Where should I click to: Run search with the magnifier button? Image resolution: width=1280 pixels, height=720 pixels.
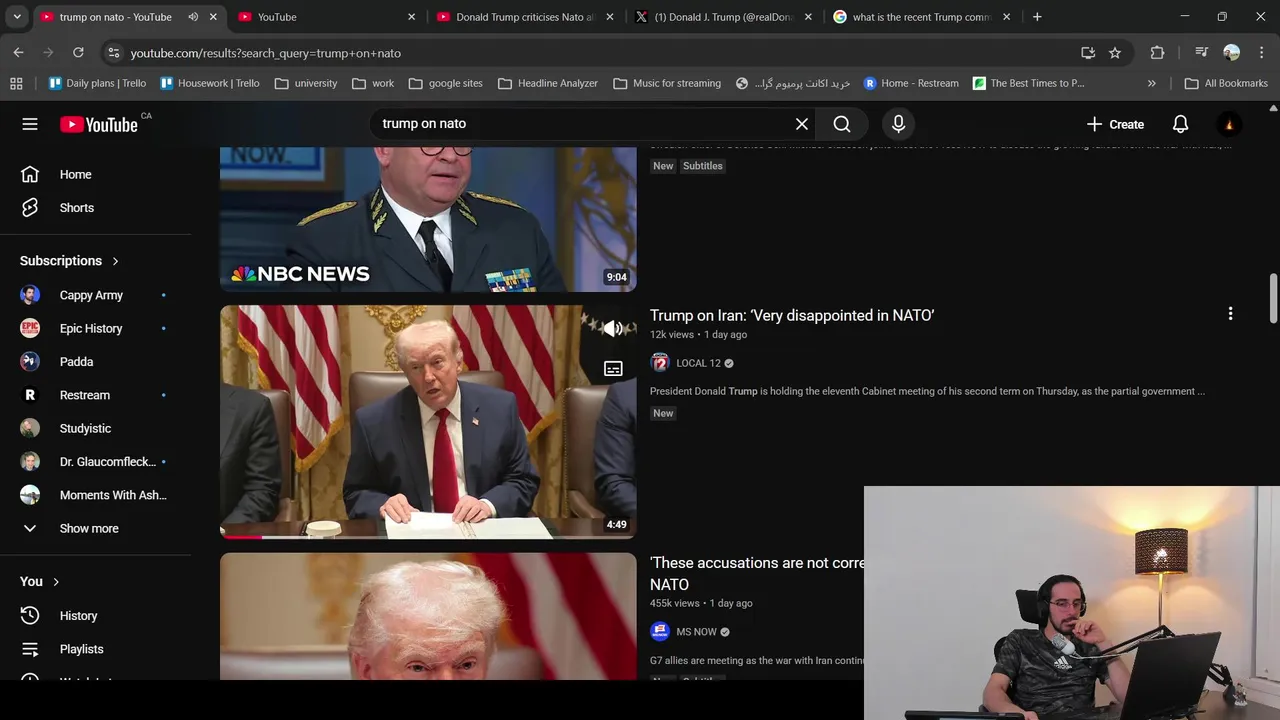tap(842, 124)
